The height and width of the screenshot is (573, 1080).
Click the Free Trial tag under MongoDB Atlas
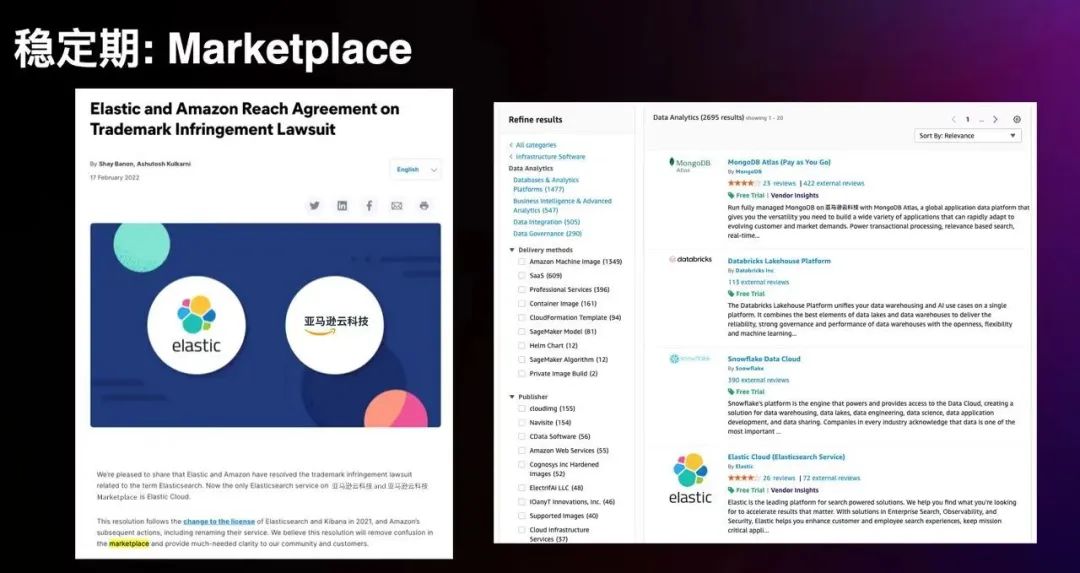pos(746,196)
